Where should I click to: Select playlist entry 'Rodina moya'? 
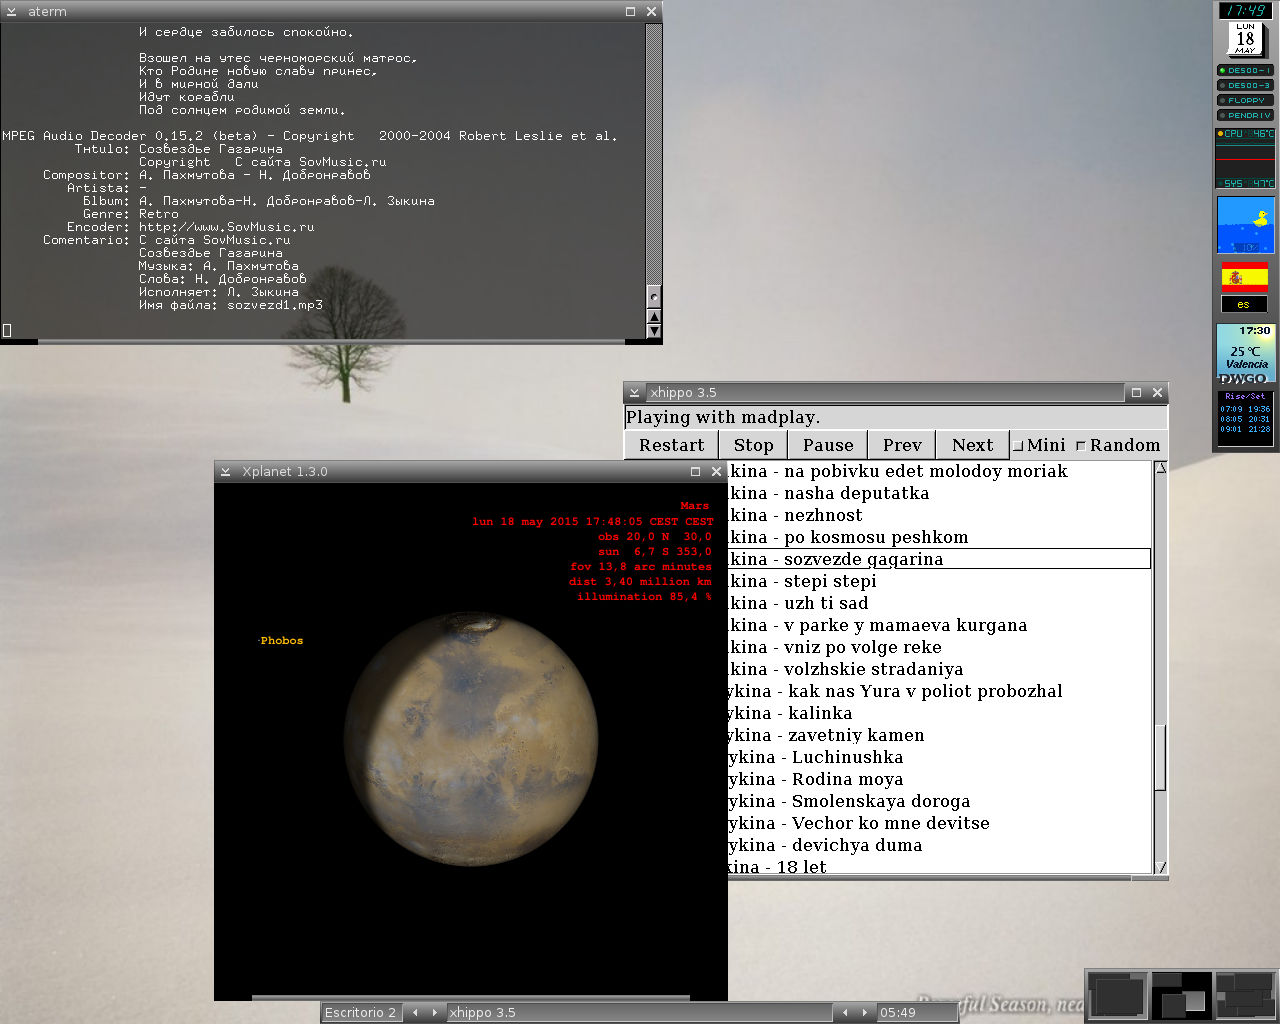(939, 779)
